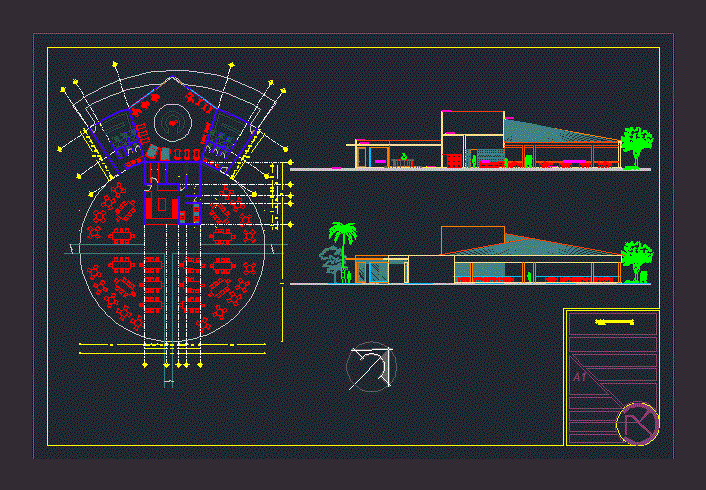706x490 pixels.
Task: Select the green tree right of lower elevation
Action: (x=635, y=260)
